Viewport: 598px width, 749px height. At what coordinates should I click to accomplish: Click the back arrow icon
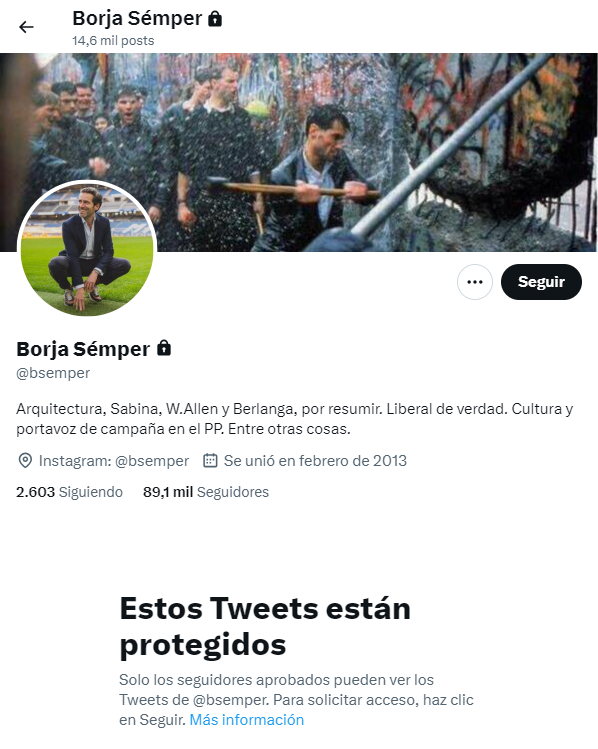(26, 27)
